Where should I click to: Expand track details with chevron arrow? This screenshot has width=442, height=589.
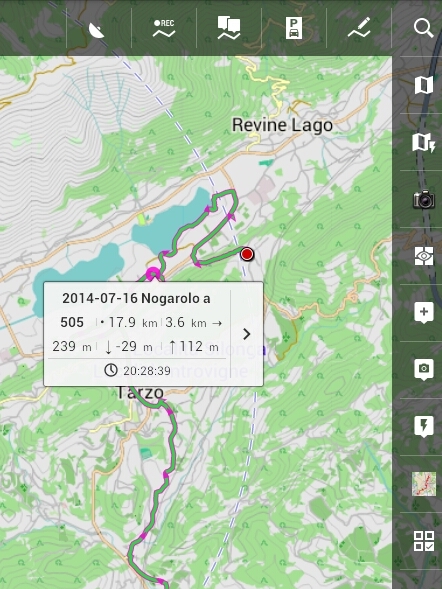click(246, 334)
